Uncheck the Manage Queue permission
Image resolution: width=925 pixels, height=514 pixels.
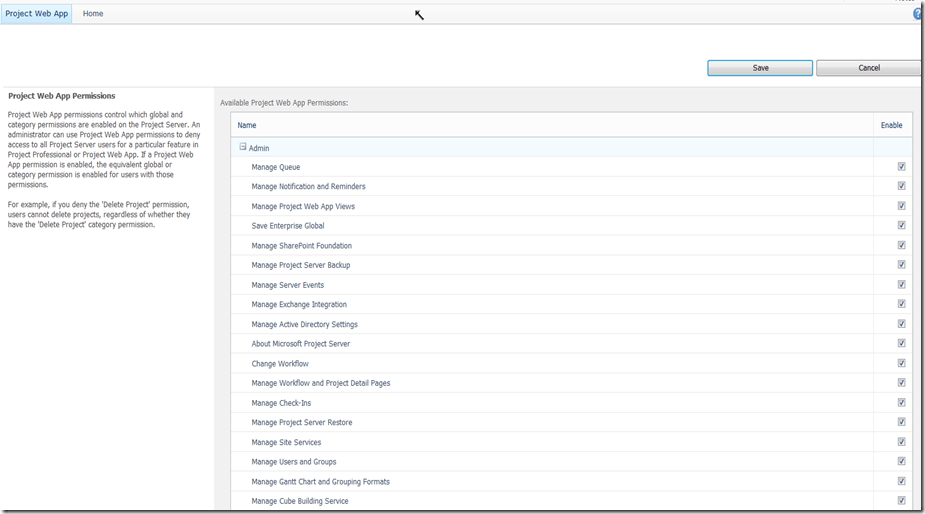[901, 167]
